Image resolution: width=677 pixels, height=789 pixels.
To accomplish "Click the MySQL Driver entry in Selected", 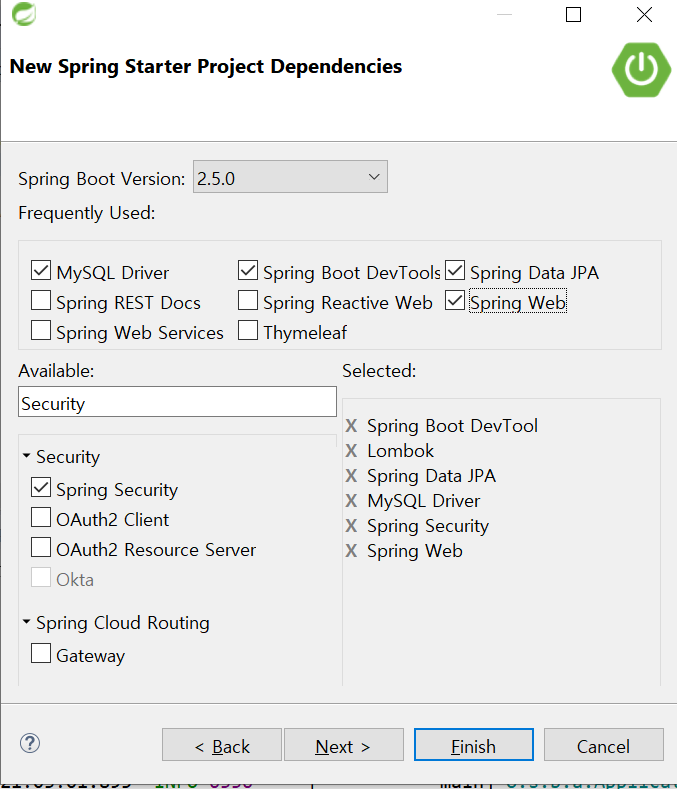I will click(x=423, y=501).
